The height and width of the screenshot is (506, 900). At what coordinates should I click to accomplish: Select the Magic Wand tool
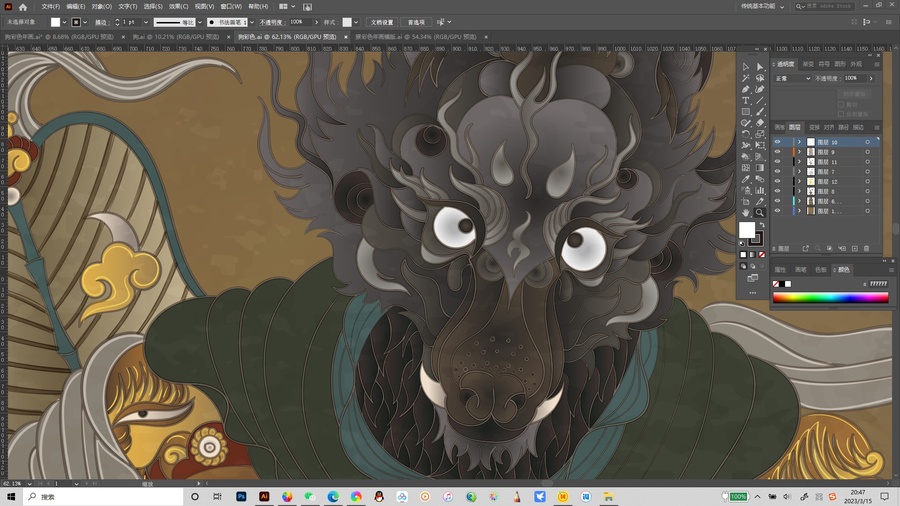(x=746, y=78)
